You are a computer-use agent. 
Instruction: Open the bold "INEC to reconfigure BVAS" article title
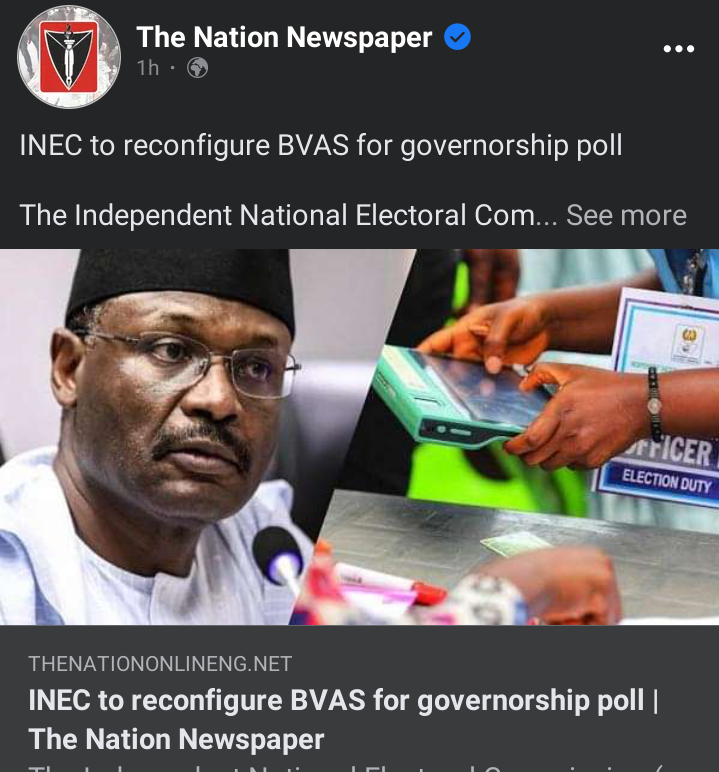click(x=343, y=700)
